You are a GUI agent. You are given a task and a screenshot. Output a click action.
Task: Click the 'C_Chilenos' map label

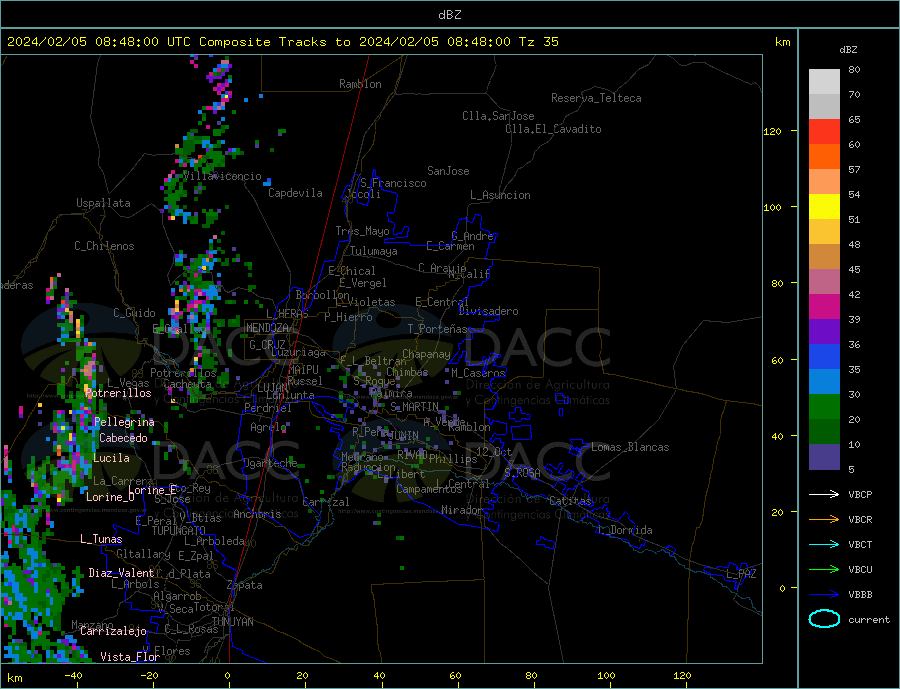pos(104,246)
